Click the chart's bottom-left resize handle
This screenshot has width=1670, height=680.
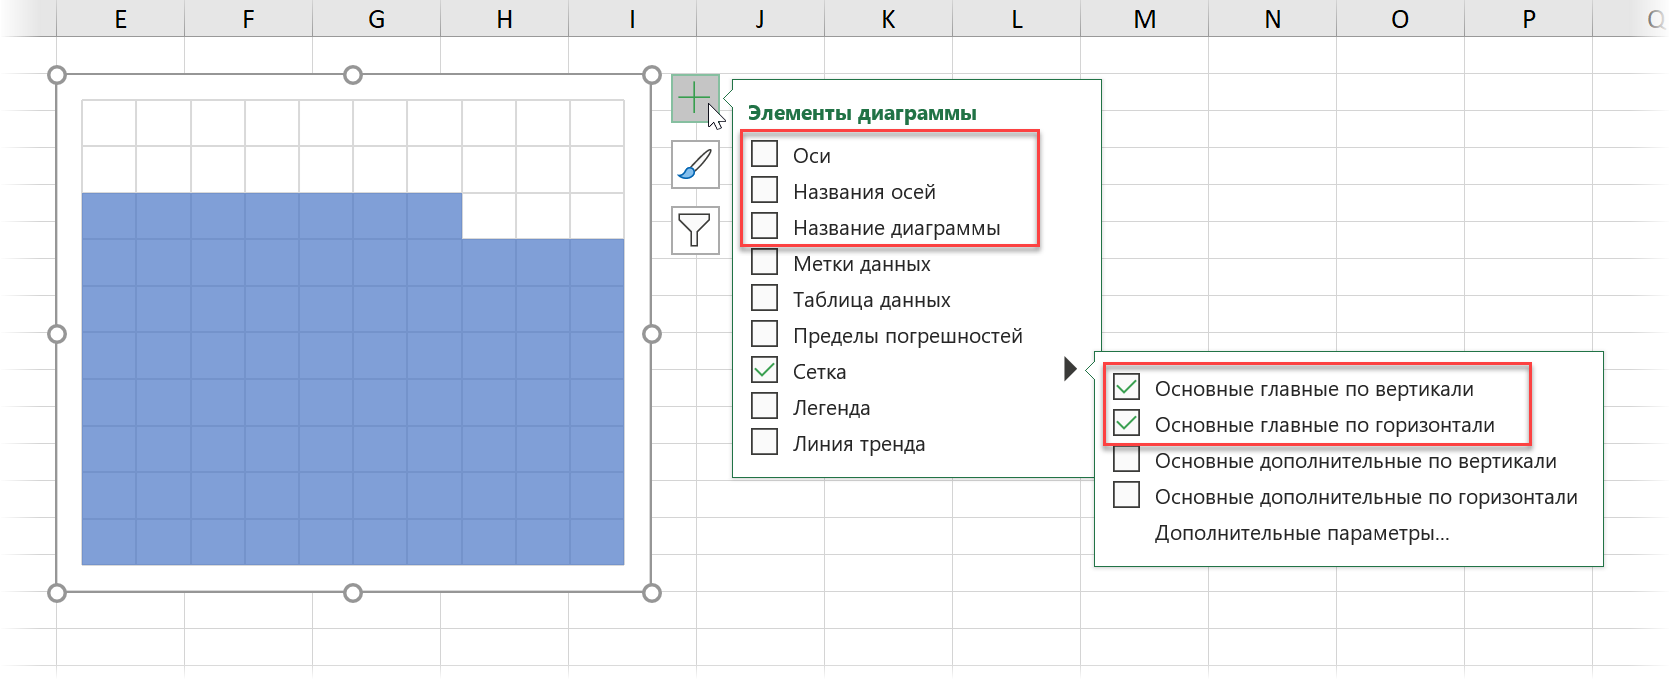(57, 593)
